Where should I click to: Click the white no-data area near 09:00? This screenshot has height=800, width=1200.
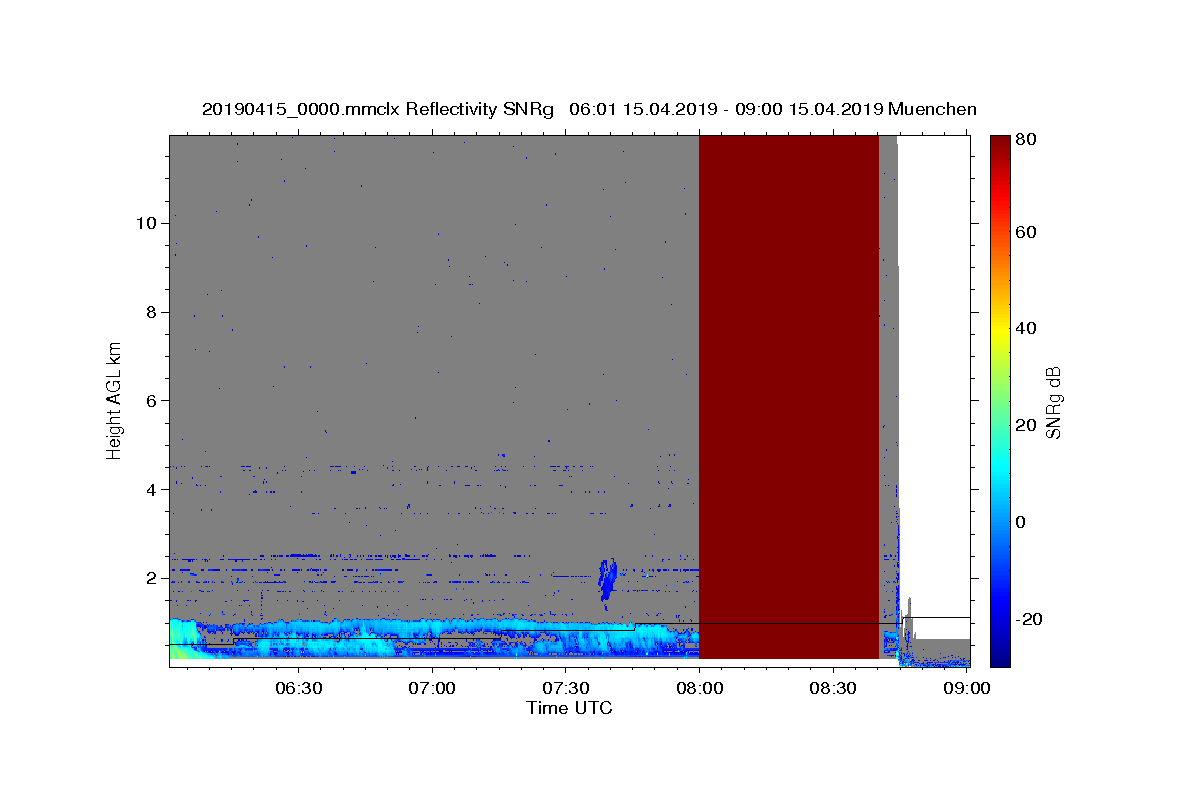(935, 375)
